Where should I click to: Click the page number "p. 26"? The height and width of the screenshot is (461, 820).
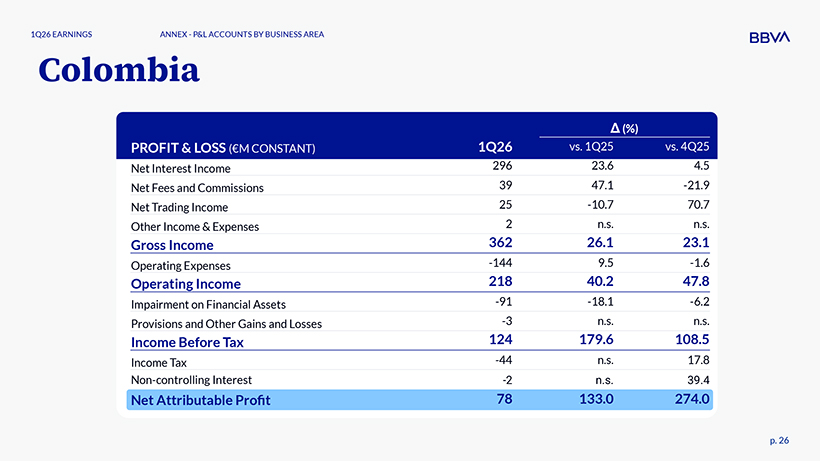pos(779,441)
